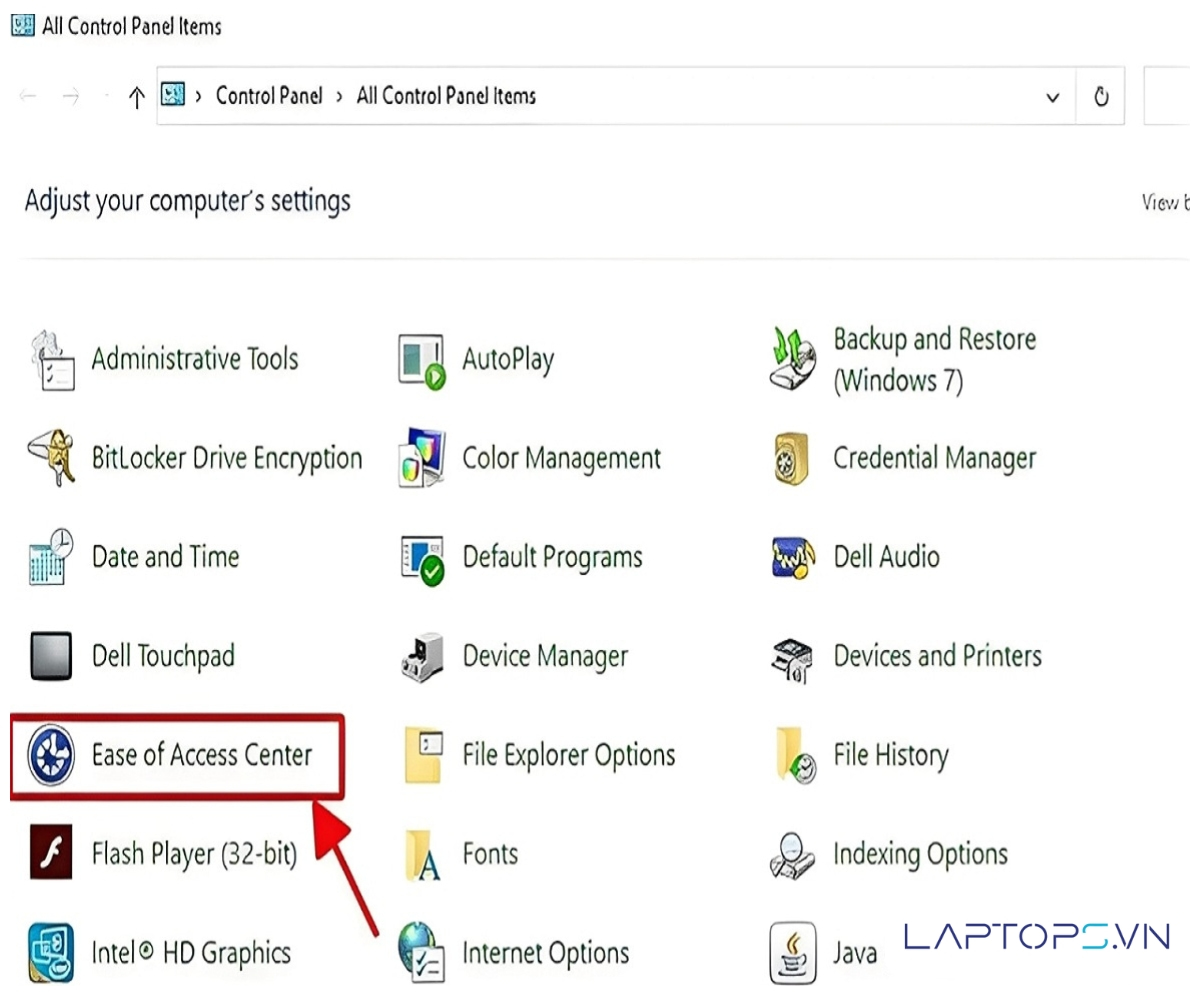Image resolution: width=1200 pixels, height=1000 pixels.
Task: Open the File Explorer Options link
Action: coord(568,756)
